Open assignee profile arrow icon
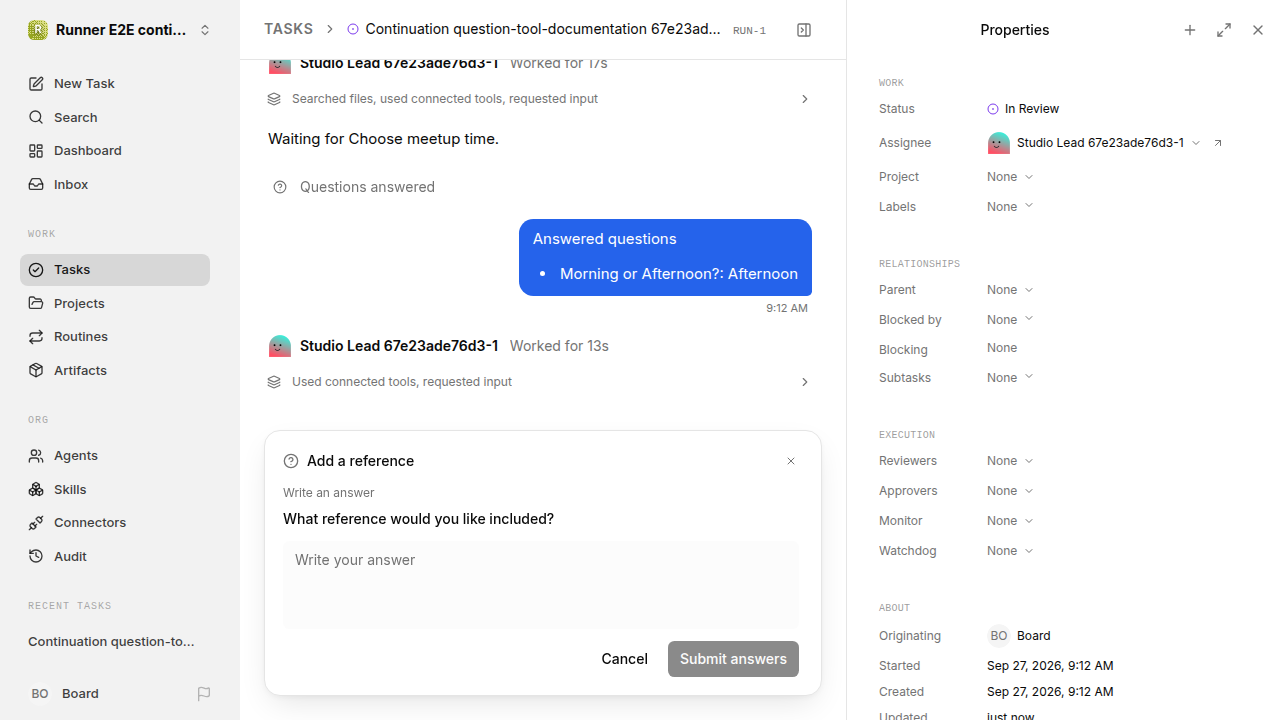1280x720 pixels. [x=1218, y=143]
